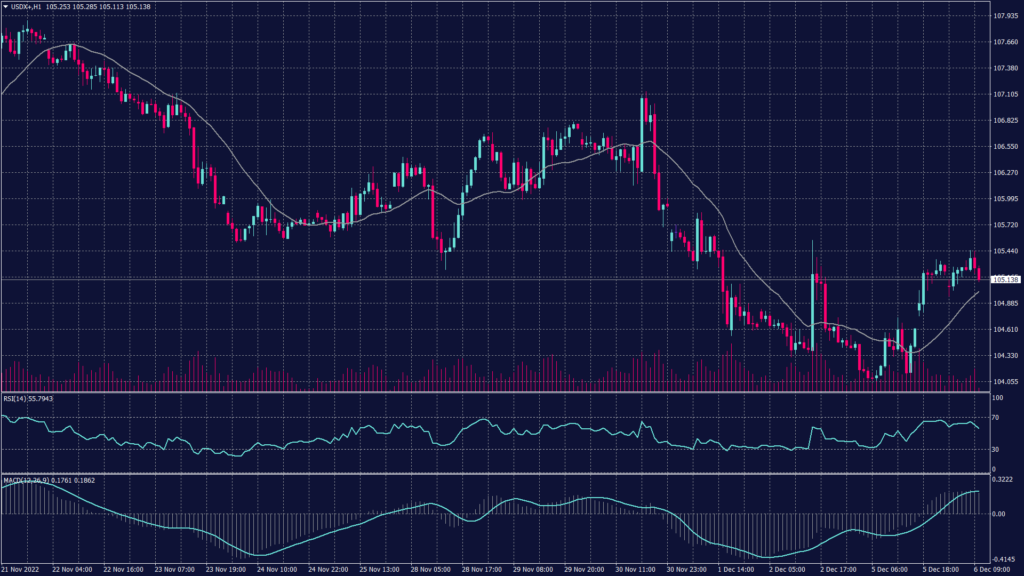Click the MACD -0.4145 scale label
Viewport: 1024px width, 576px height.
point(1004,559)
